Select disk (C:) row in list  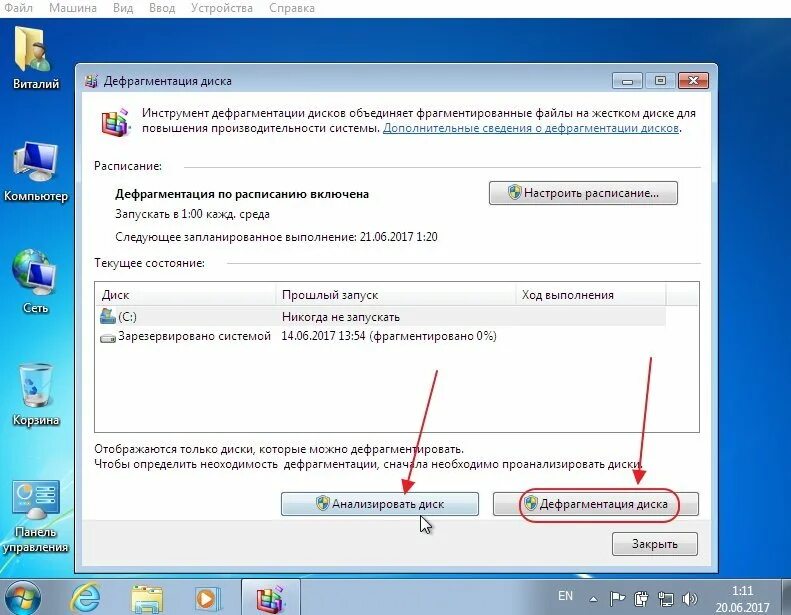click(x=380, y=317)
